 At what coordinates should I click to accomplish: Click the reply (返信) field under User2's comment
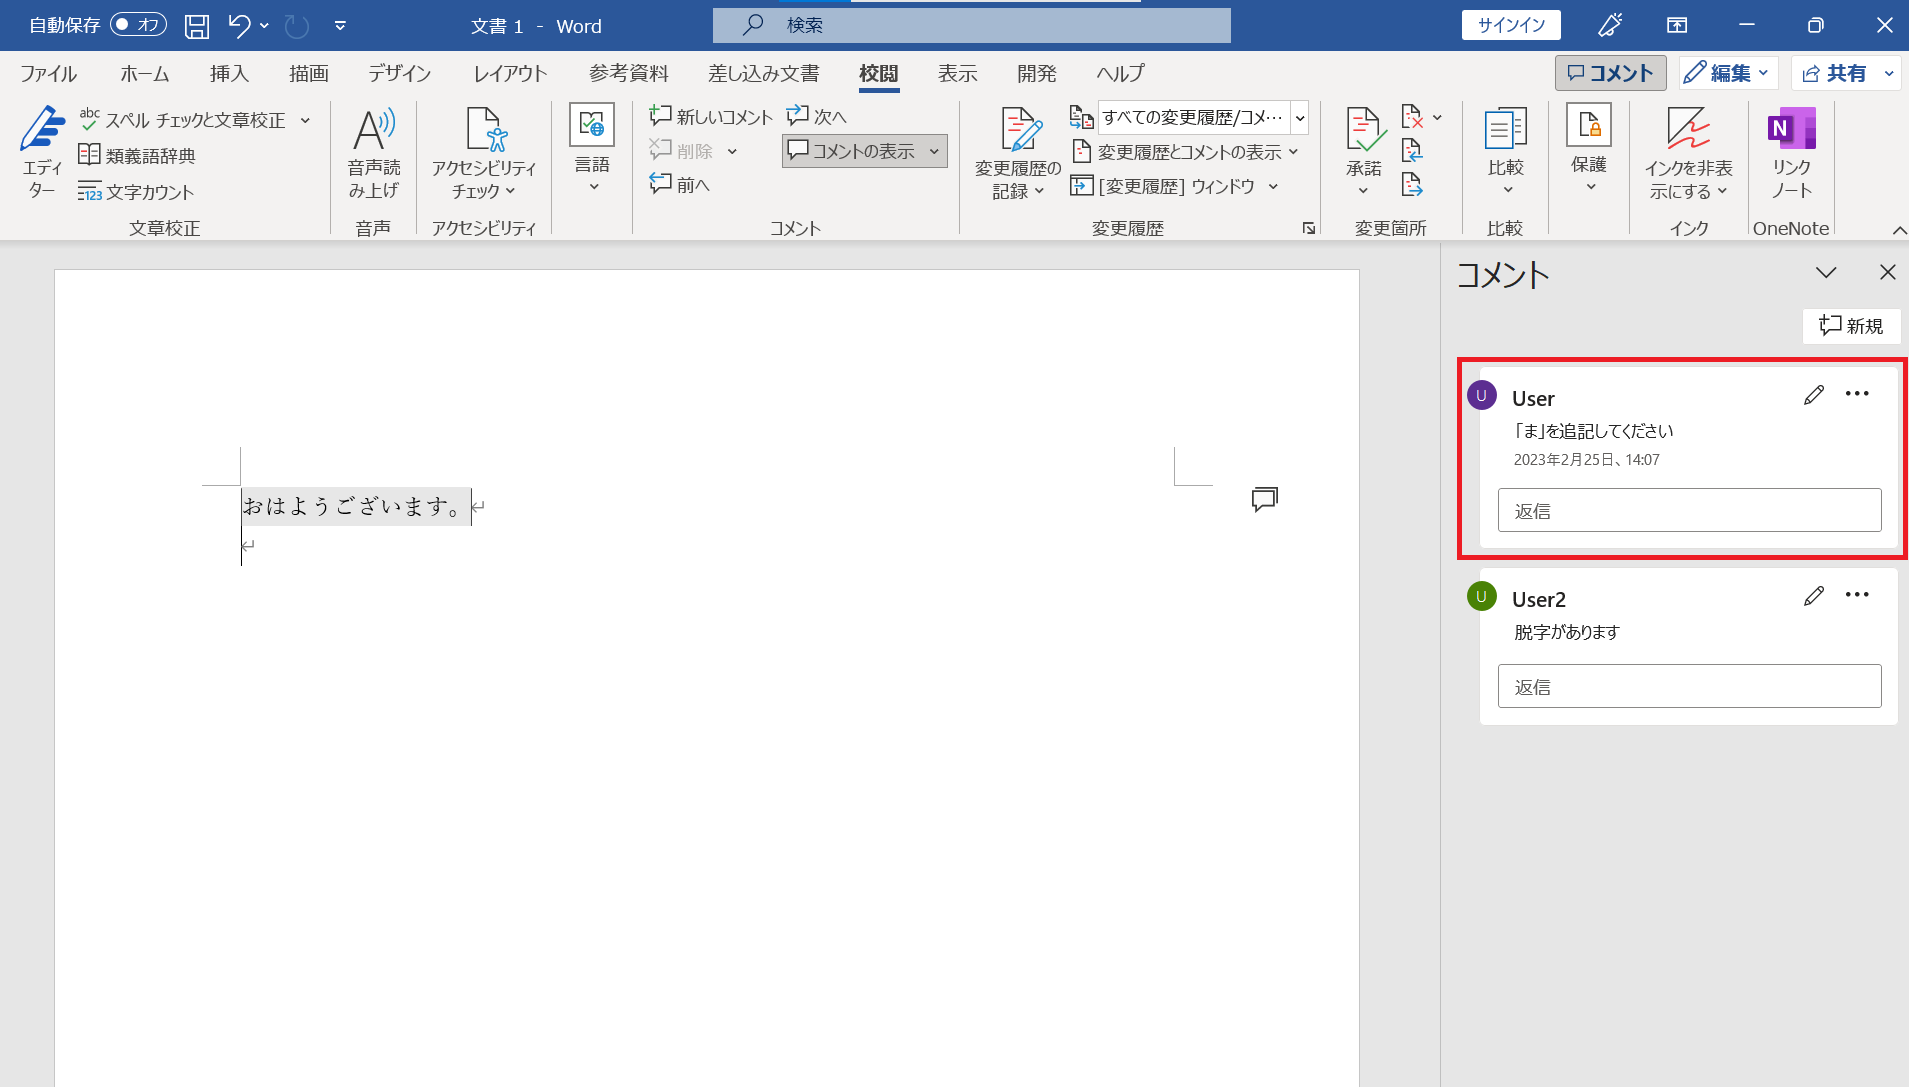click(x=1689, y=687)
